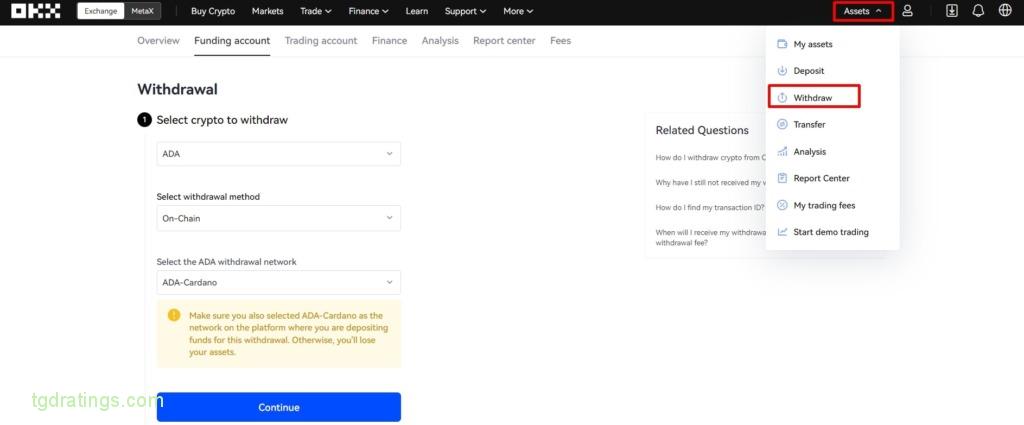Open the ADA crypto dropdown
The width and height of the screenshot is (1024, 425).
click(x=278, y=154)
